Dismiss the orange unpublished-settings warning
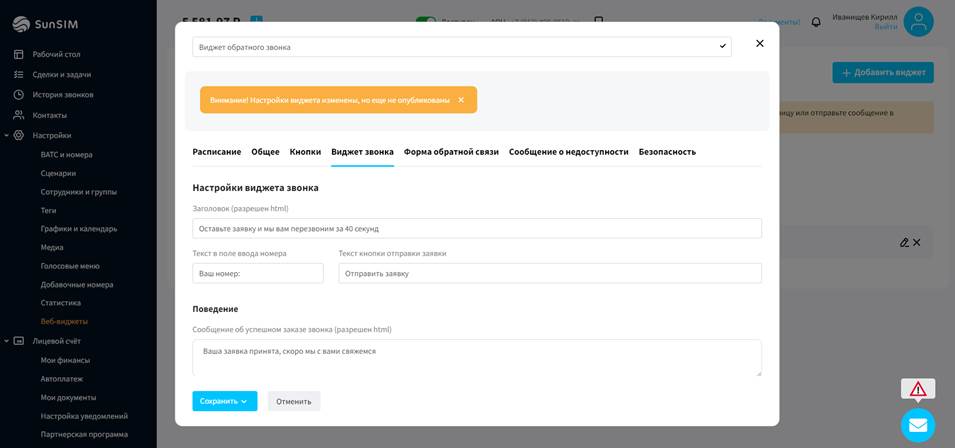This screenshot has width=955, height=448. (x=461, y=100)
